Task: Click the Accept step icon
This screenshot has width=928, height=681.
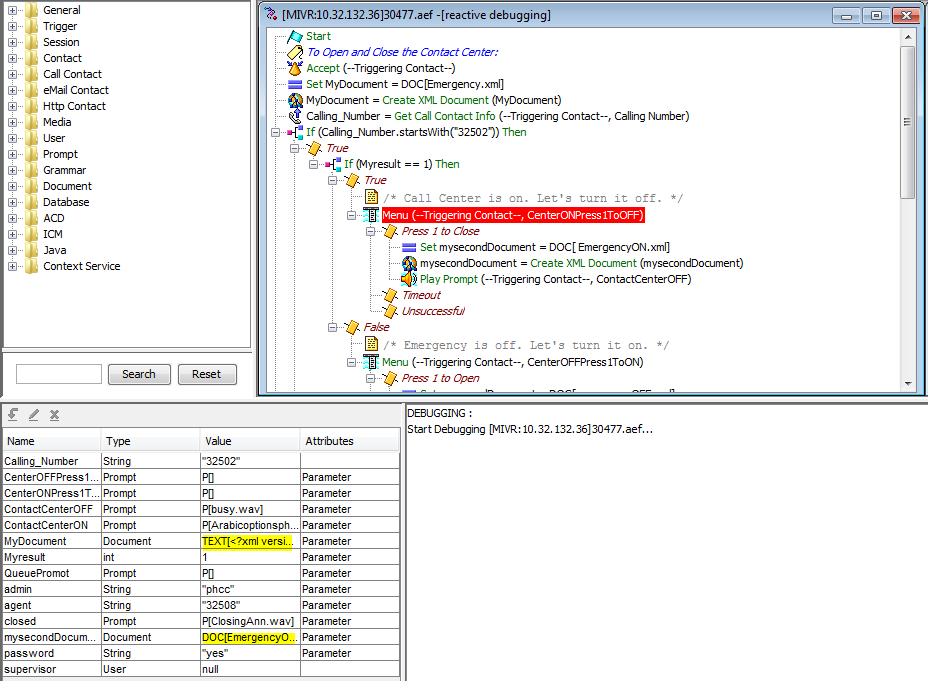Action: [x=295, y=68]
